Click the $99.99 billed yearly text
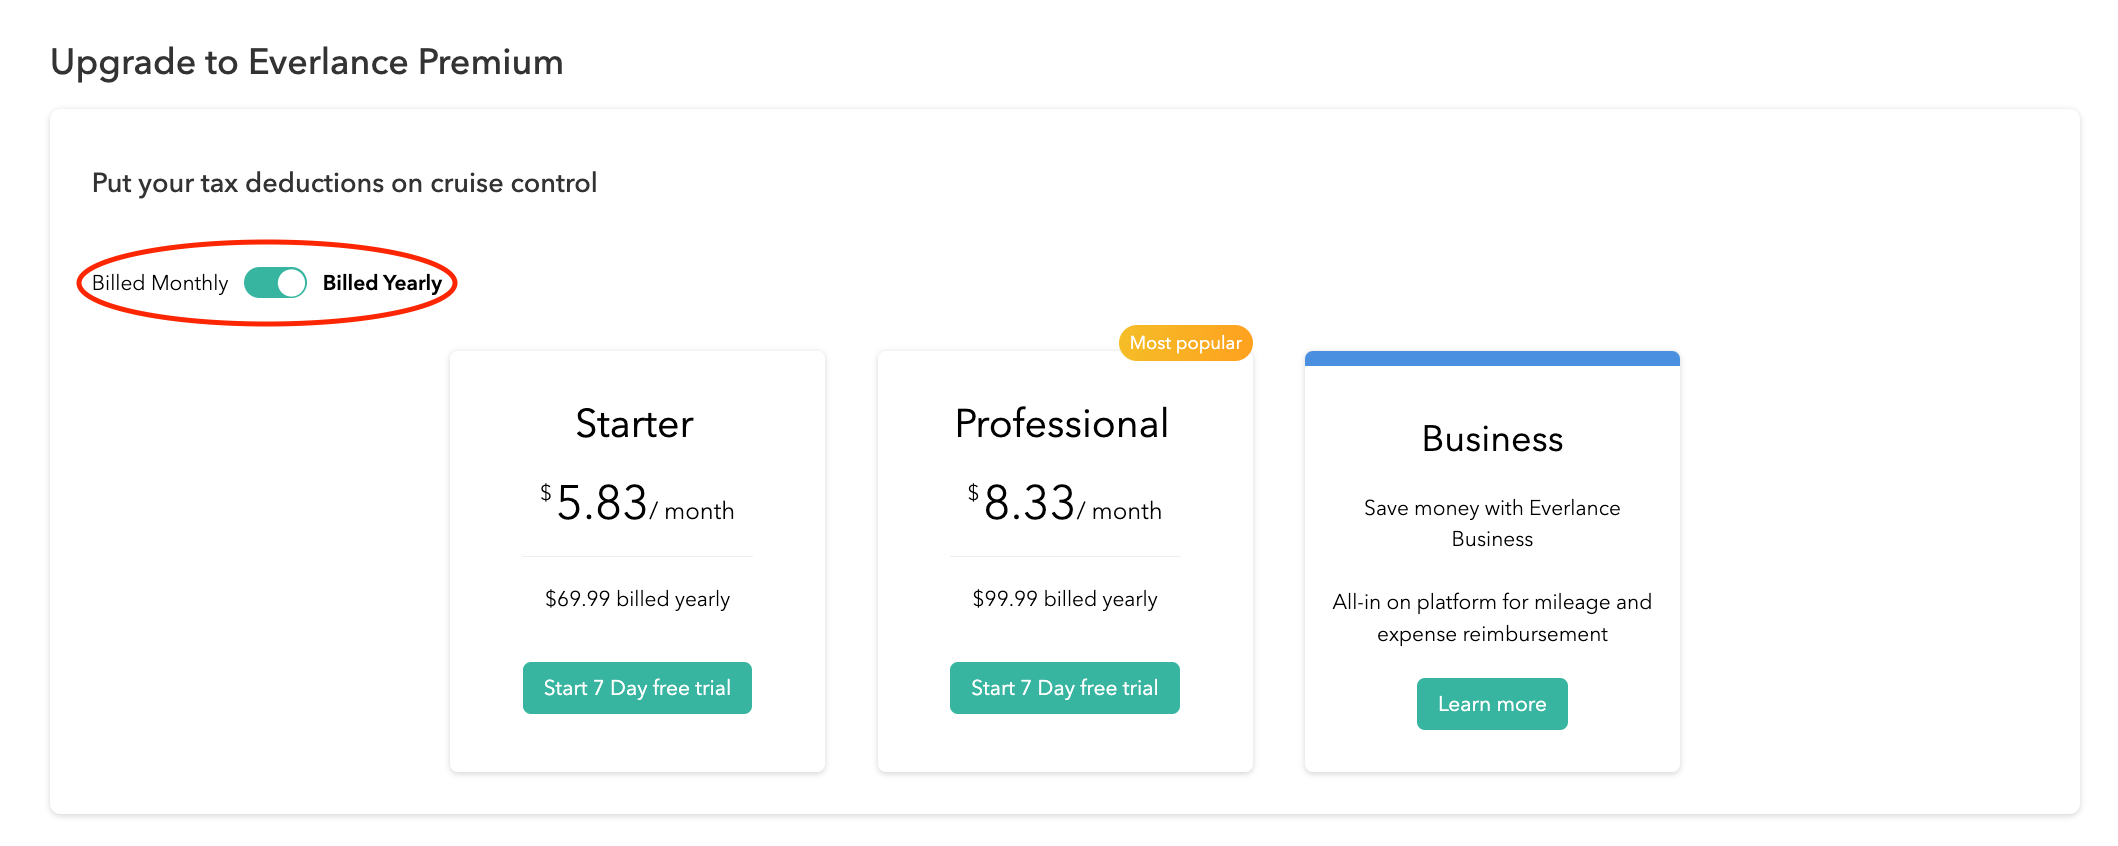 1065,599
